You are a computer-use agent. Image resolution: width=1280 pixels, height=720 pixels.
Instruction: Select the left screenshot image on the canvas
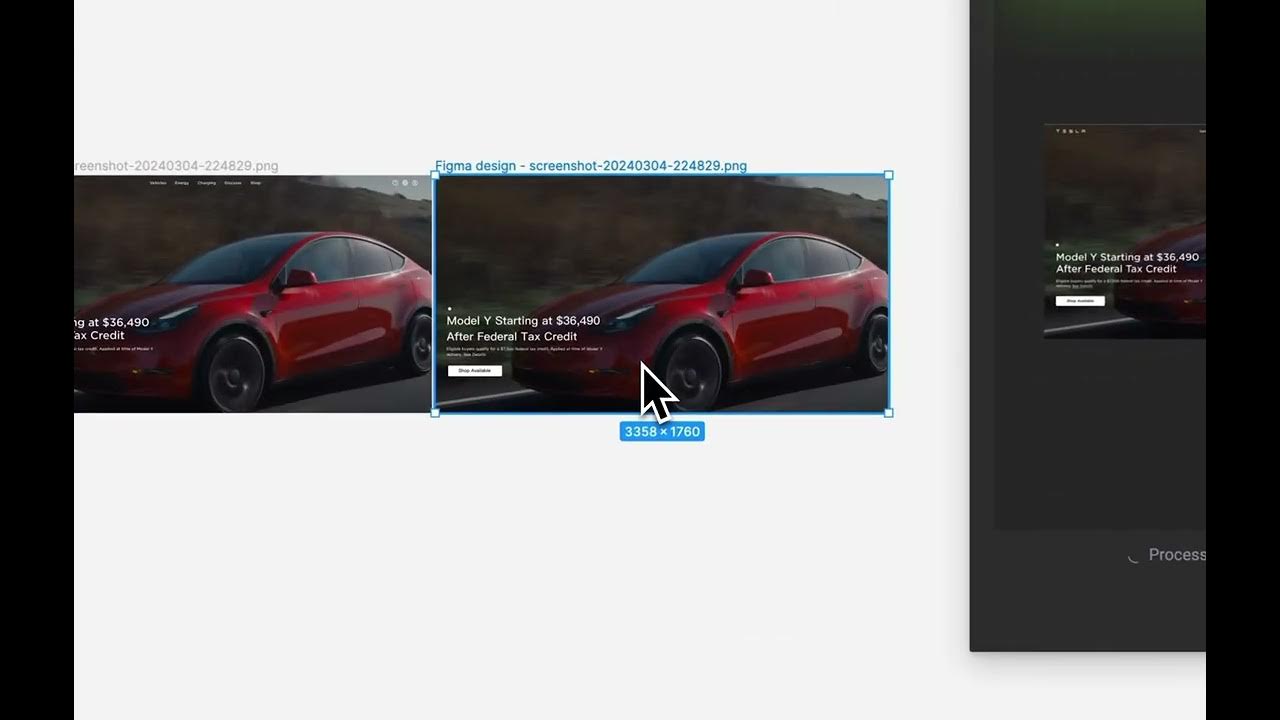[x=253, y=294]
